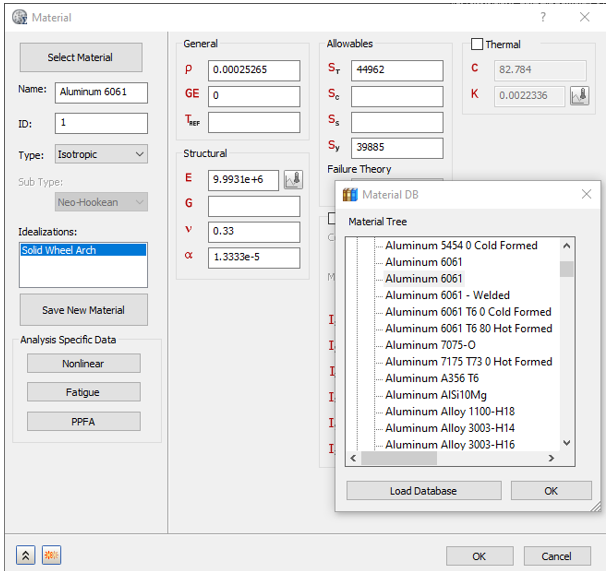Click OK in the Material dialog
This screenshot has height=571, width=608.
479,556
